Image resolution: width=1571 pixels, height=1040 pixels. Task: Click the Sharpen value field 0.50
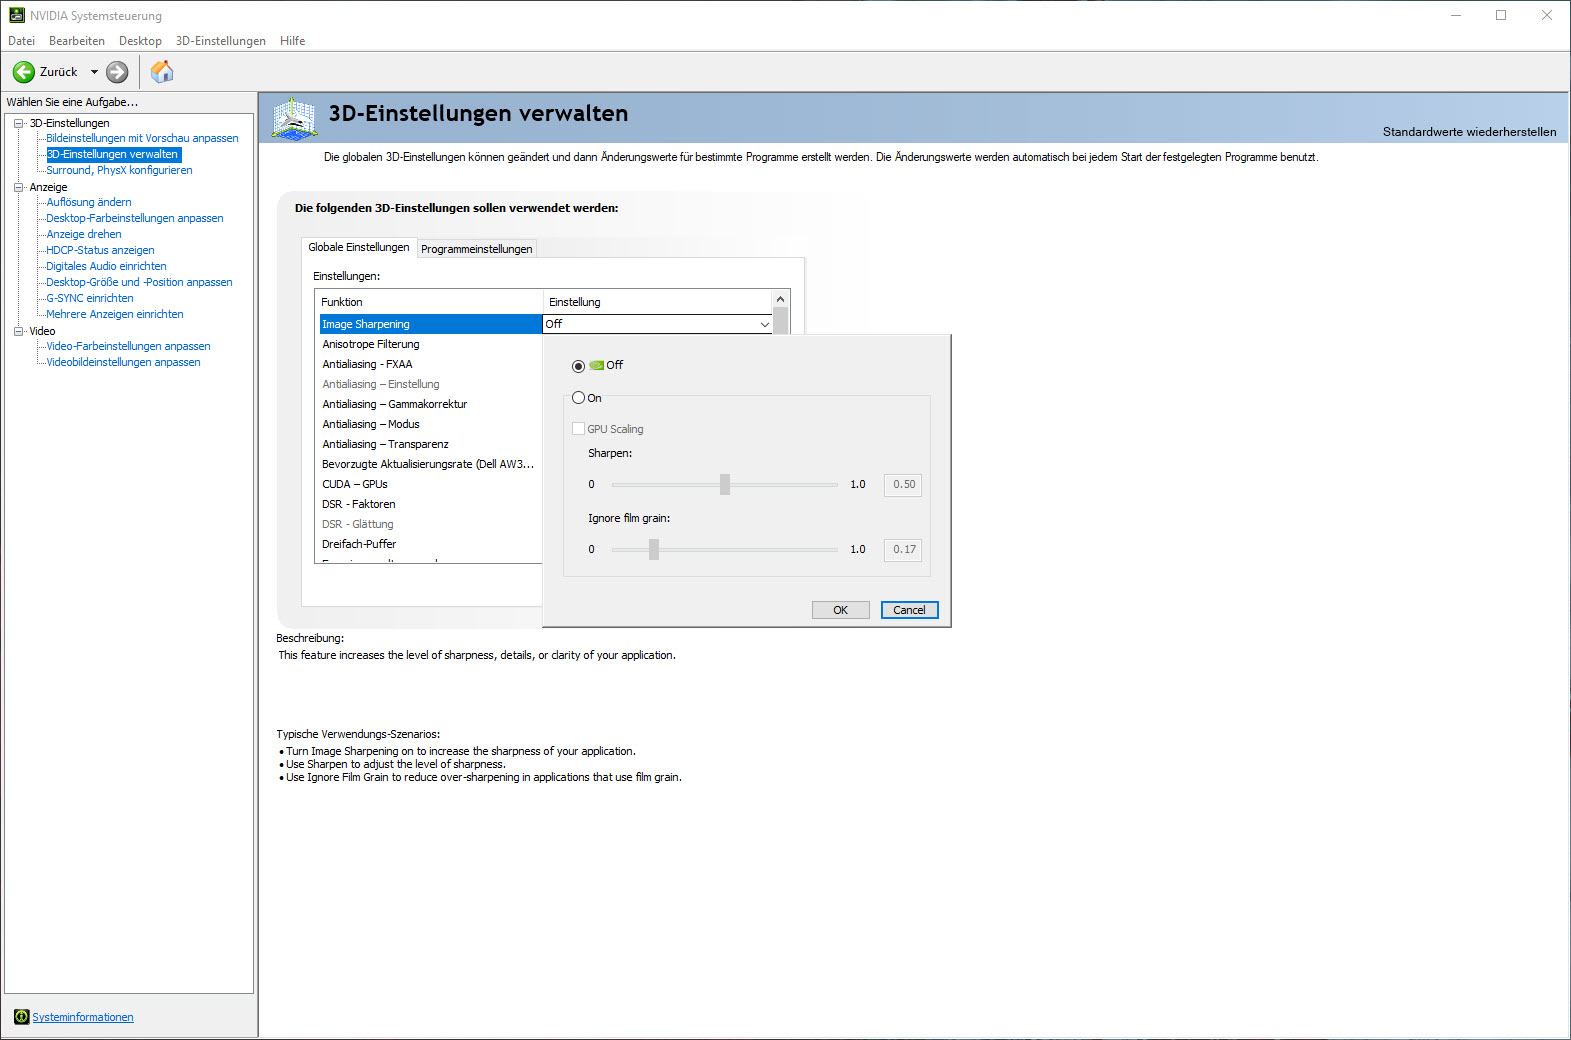click(x=903, y=484)
